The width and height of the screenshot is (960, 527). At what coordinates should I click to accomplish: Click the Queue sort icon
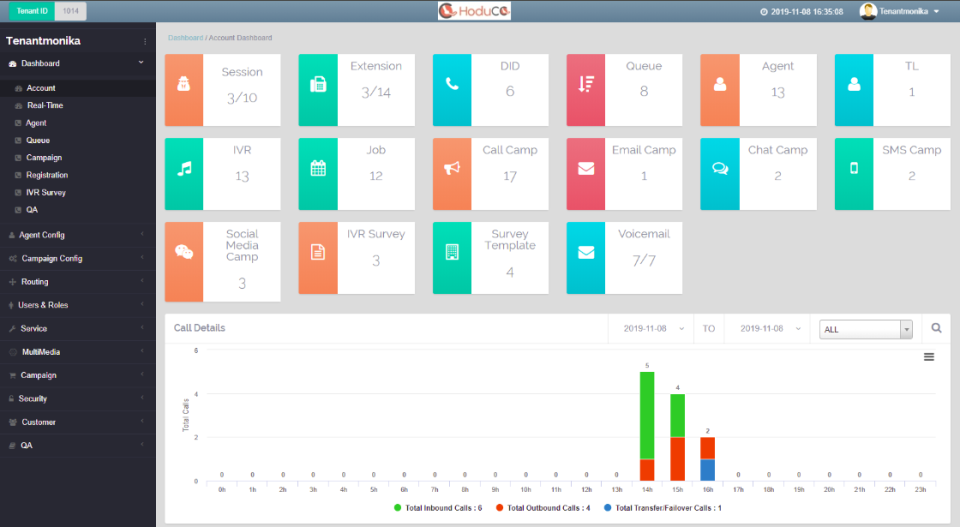pyautogui.click(x=586, y=84)
